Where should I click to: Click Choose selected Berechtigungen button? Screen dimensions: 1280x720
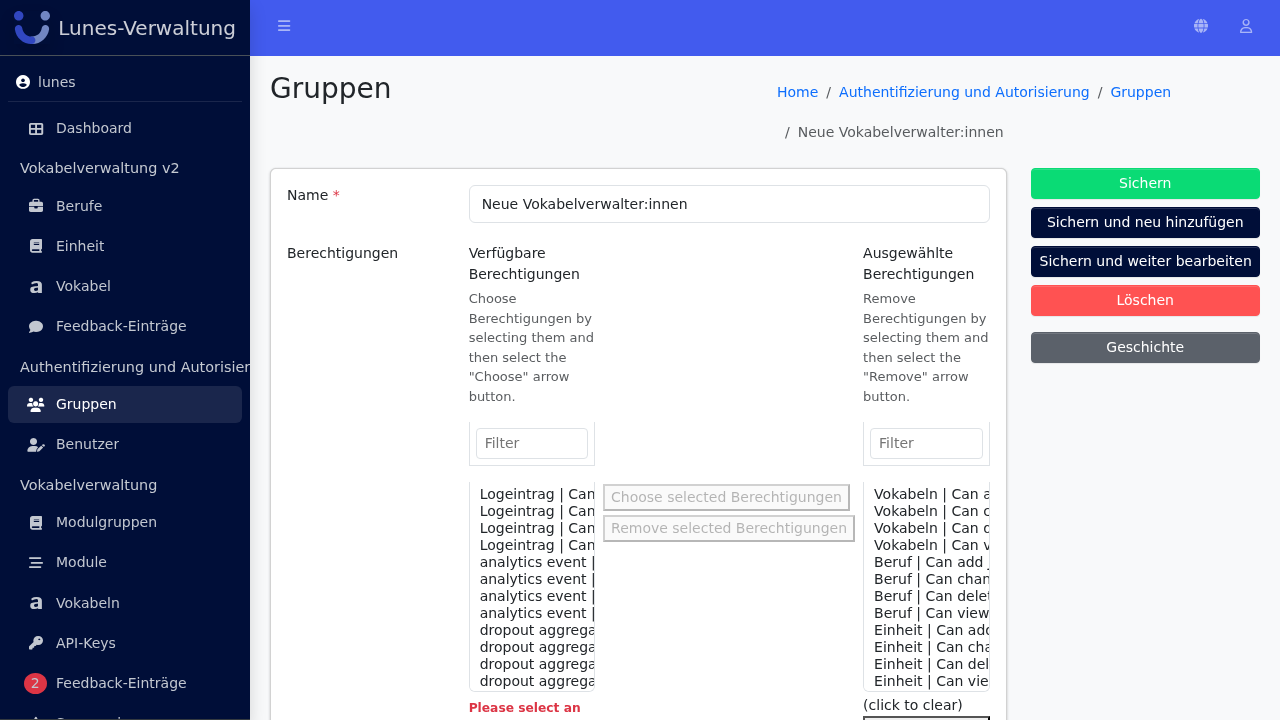tap(726, 497)
